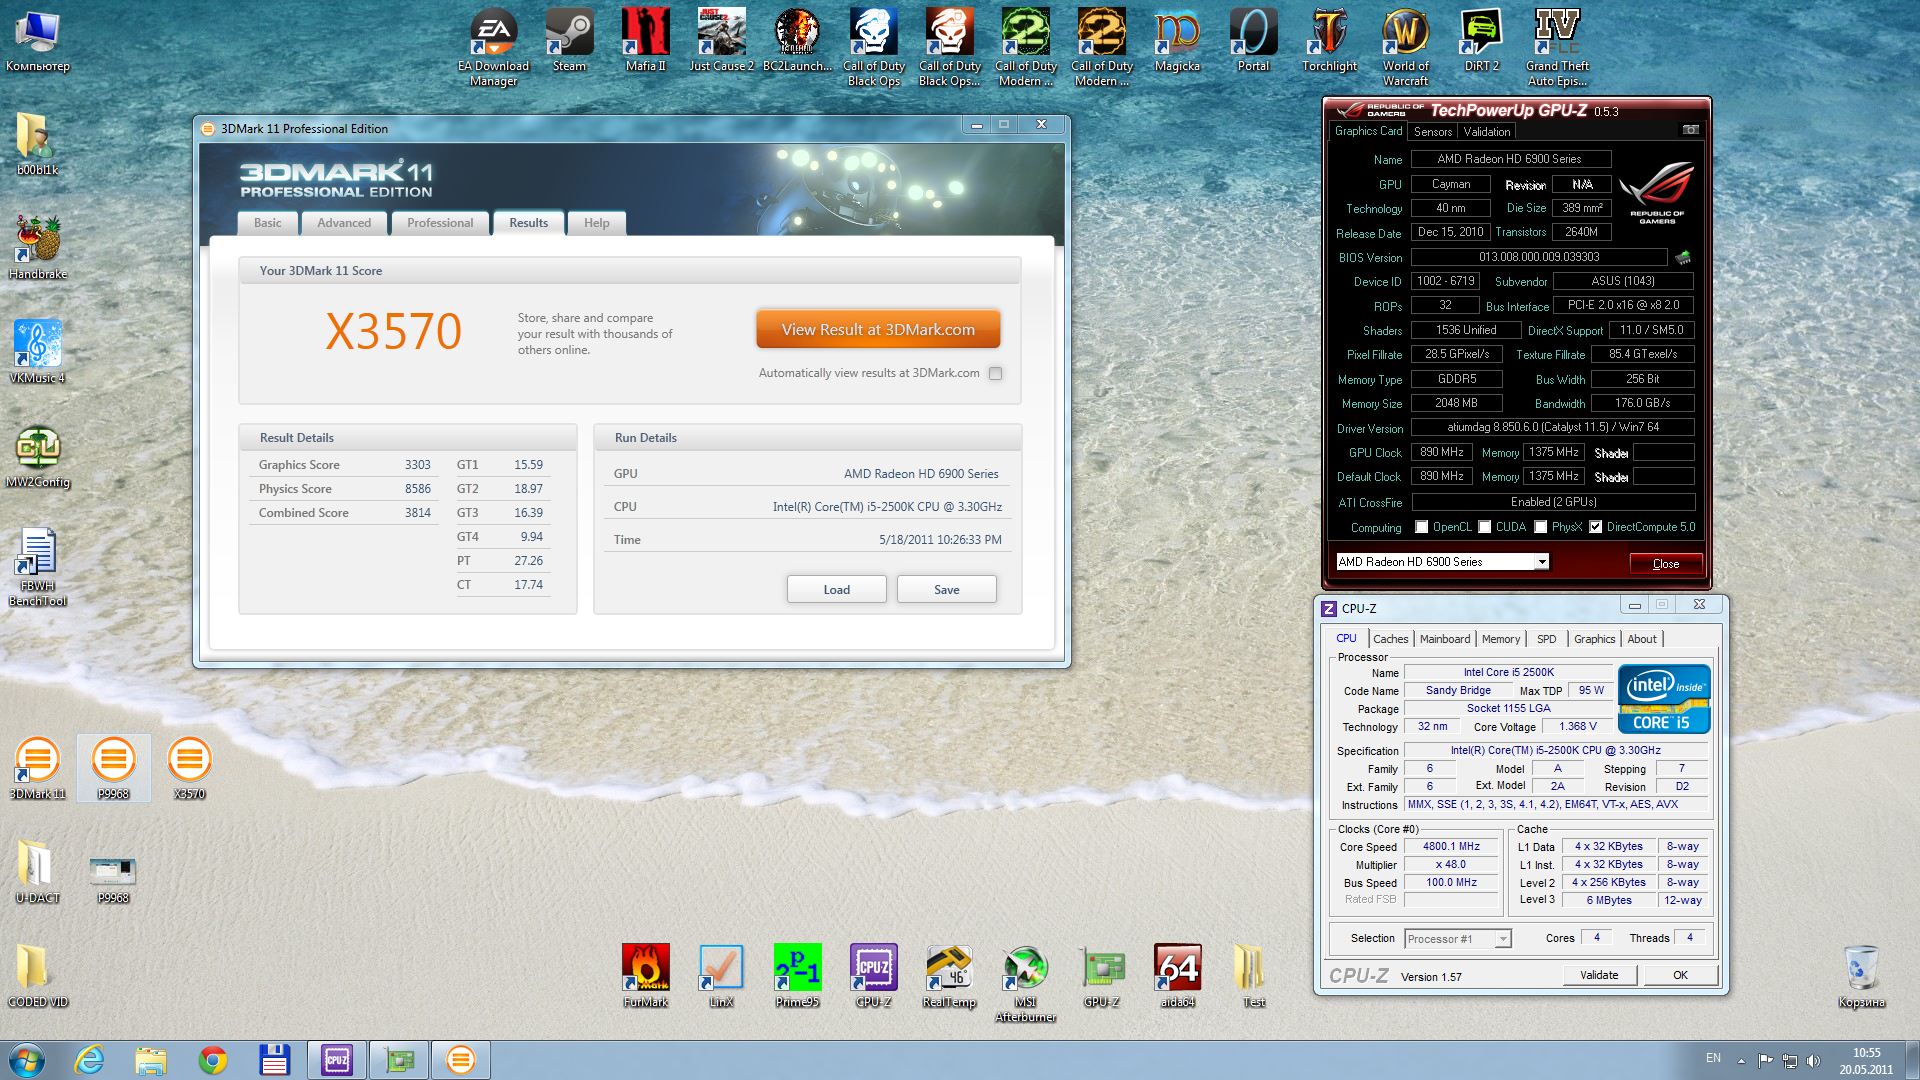This screenshot has width=1920, height=1080.
Task: Toggle the CUDA checkbox in GPU-Z
Action: (1484, 526)
